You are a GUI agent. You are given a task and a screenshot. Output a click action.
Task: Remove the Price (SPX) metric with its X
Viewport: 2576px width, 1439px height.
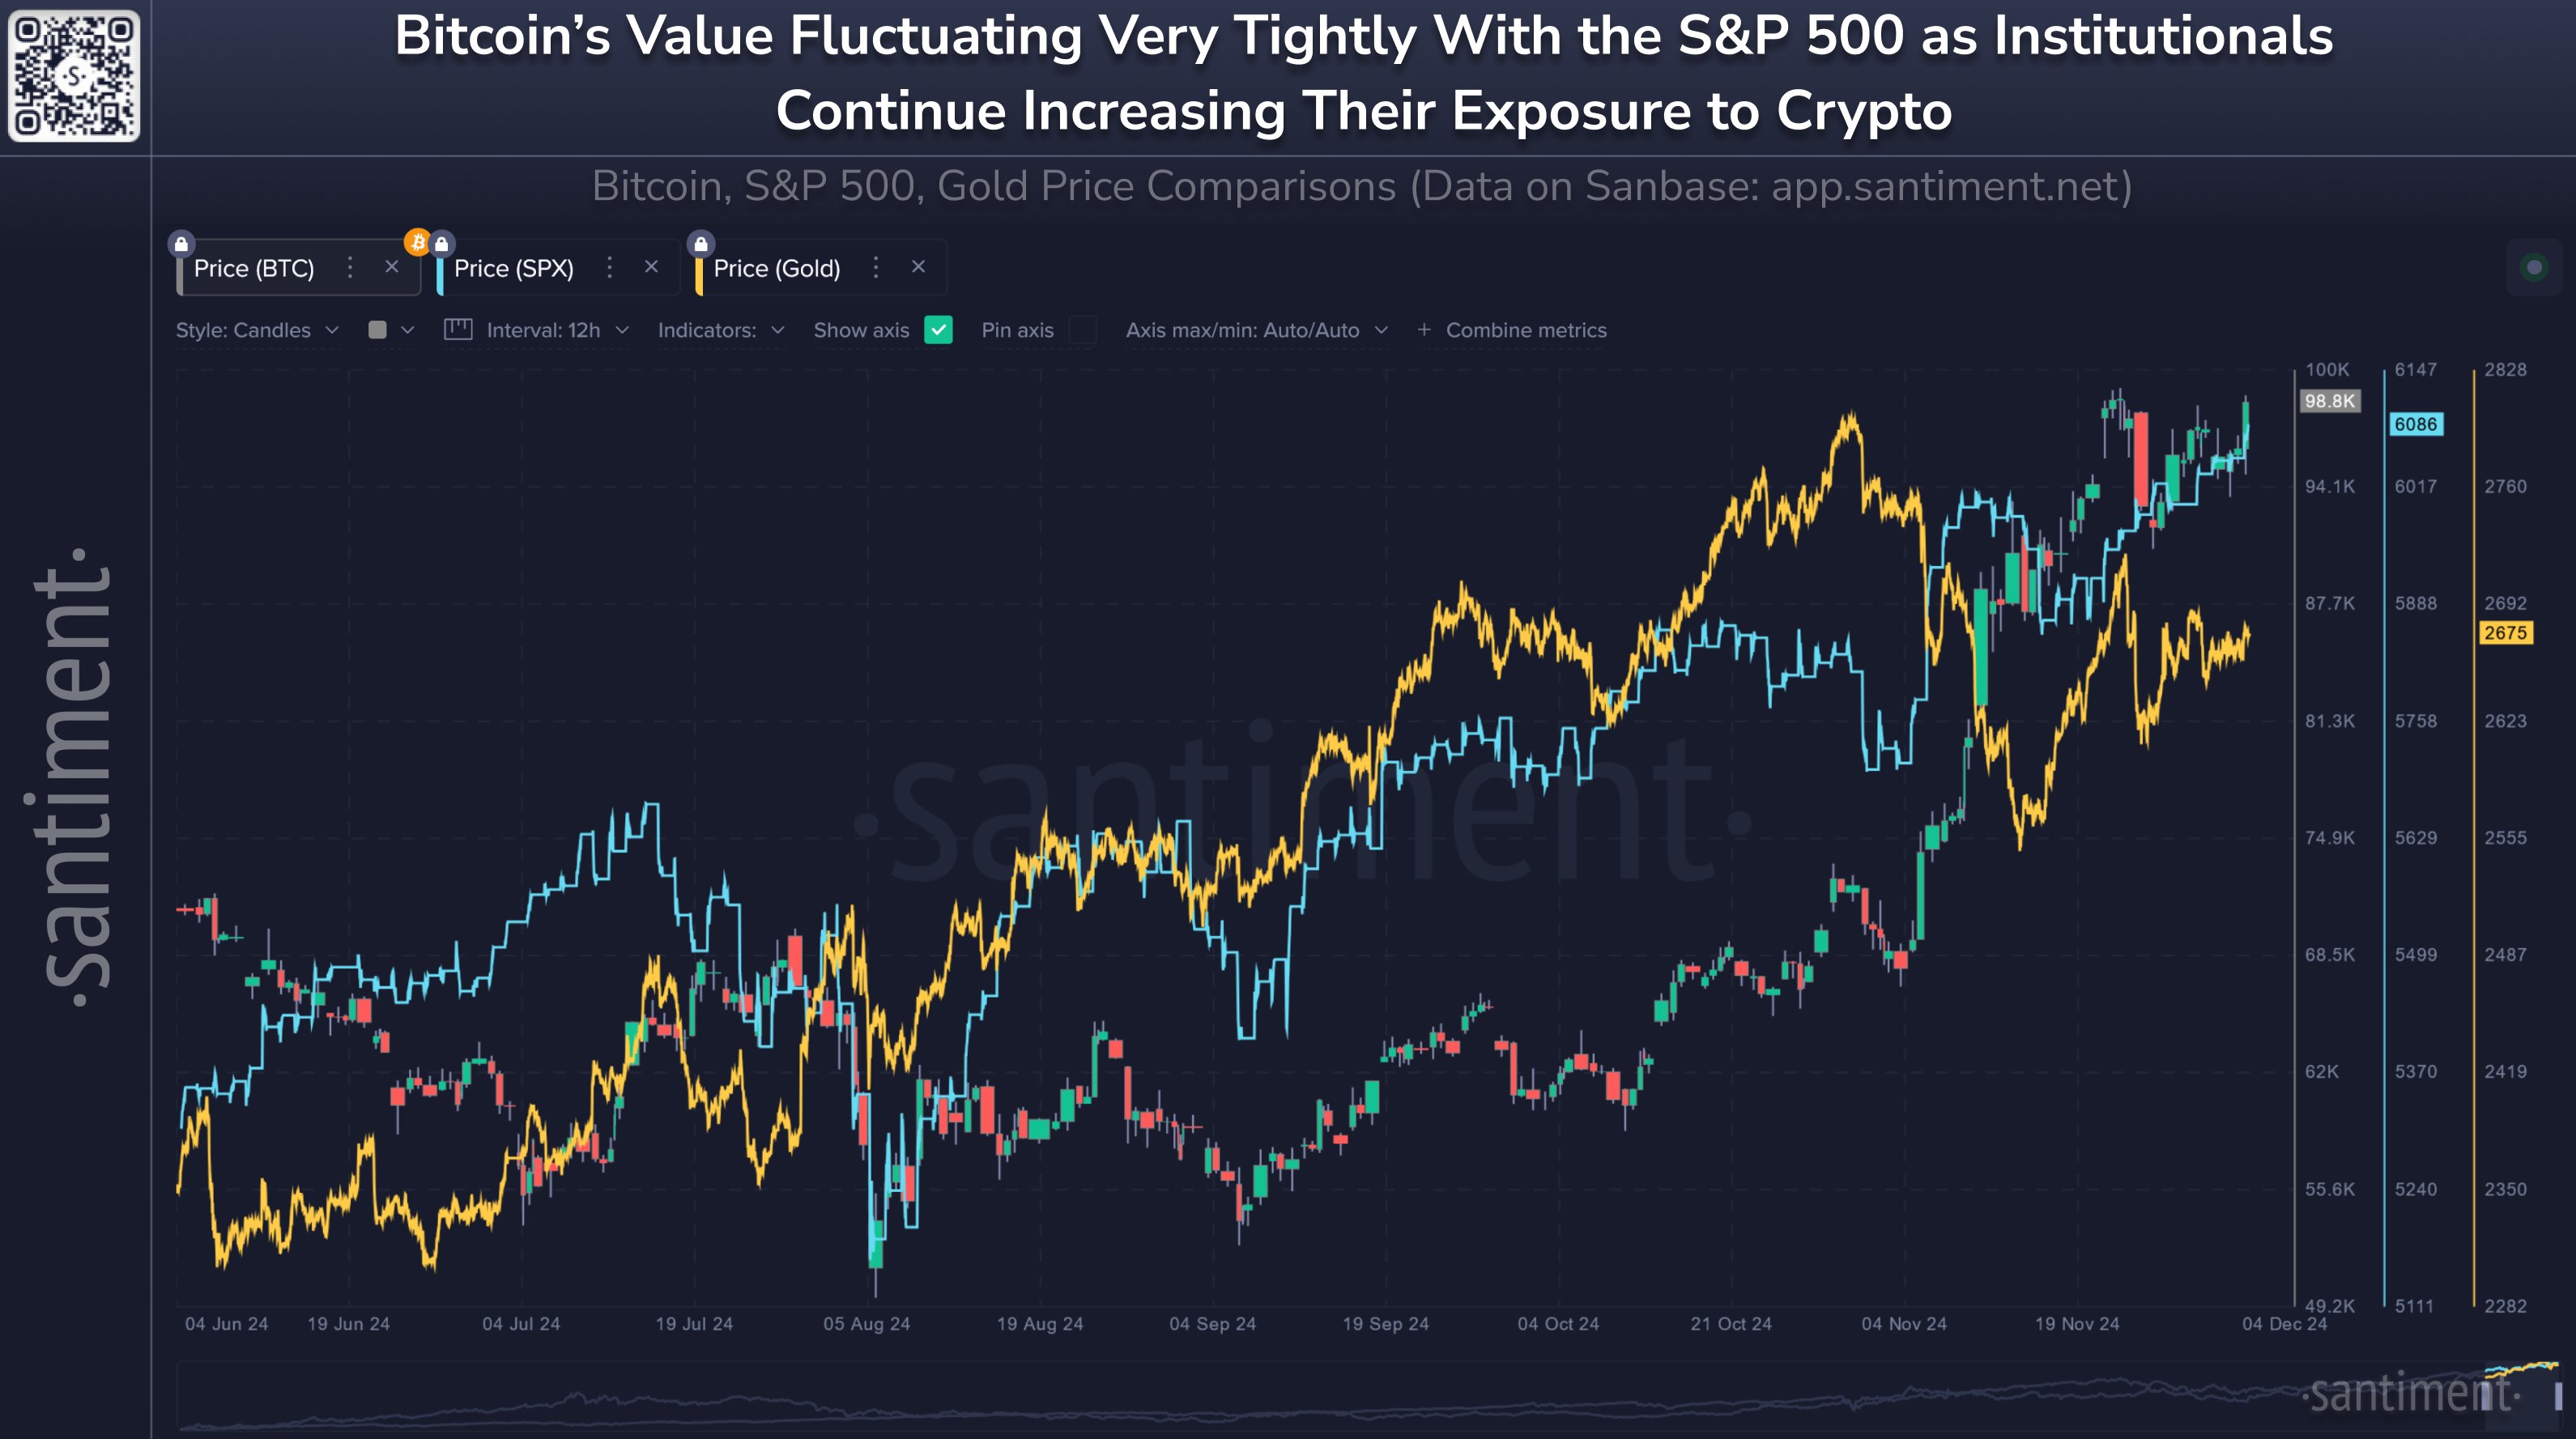(x=651, y=267)
